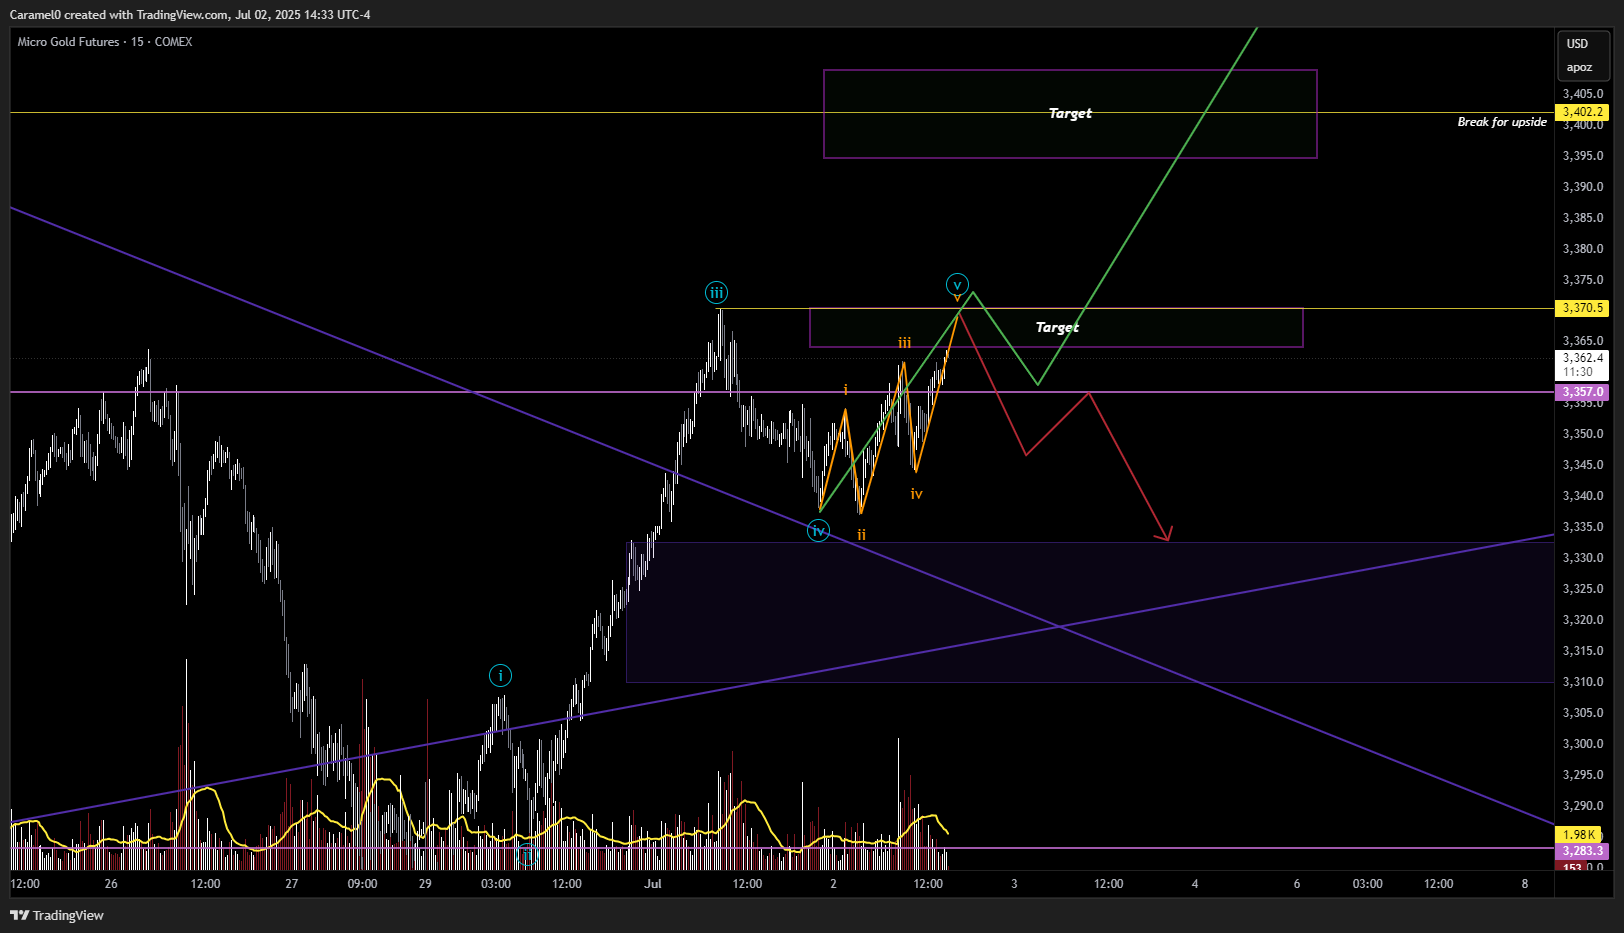Click the yellow 3,370.5 price tag

tap(1582, 308)
